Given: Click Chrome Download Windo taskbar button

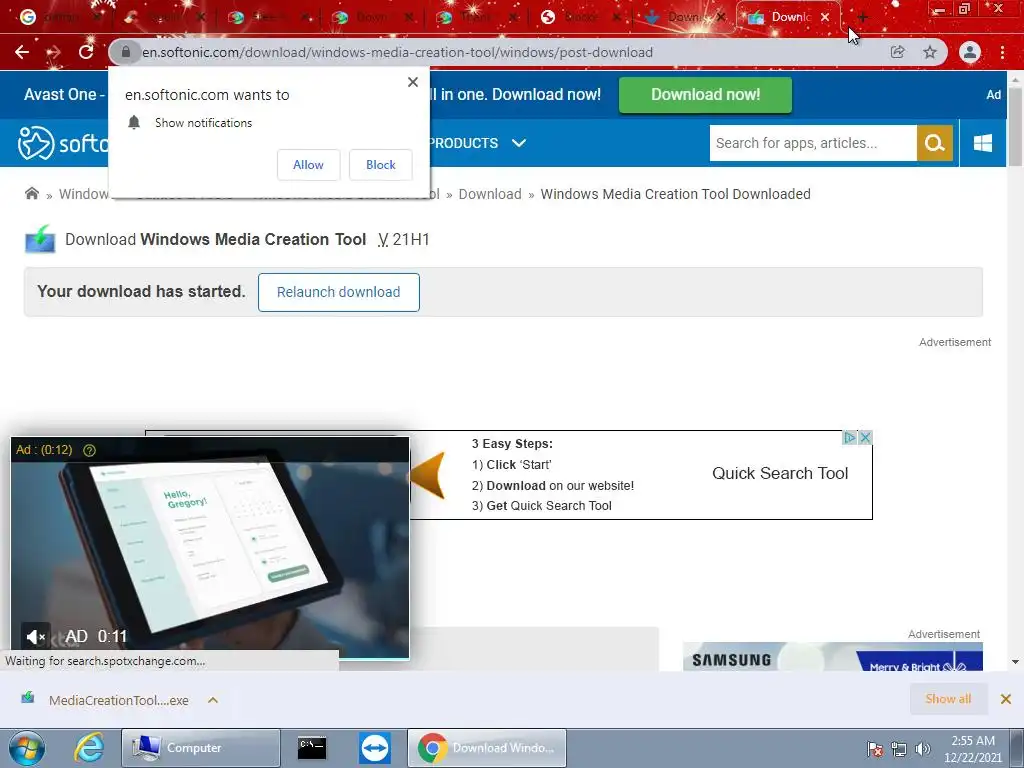Looking at the screenshot, I should (487, 748).
